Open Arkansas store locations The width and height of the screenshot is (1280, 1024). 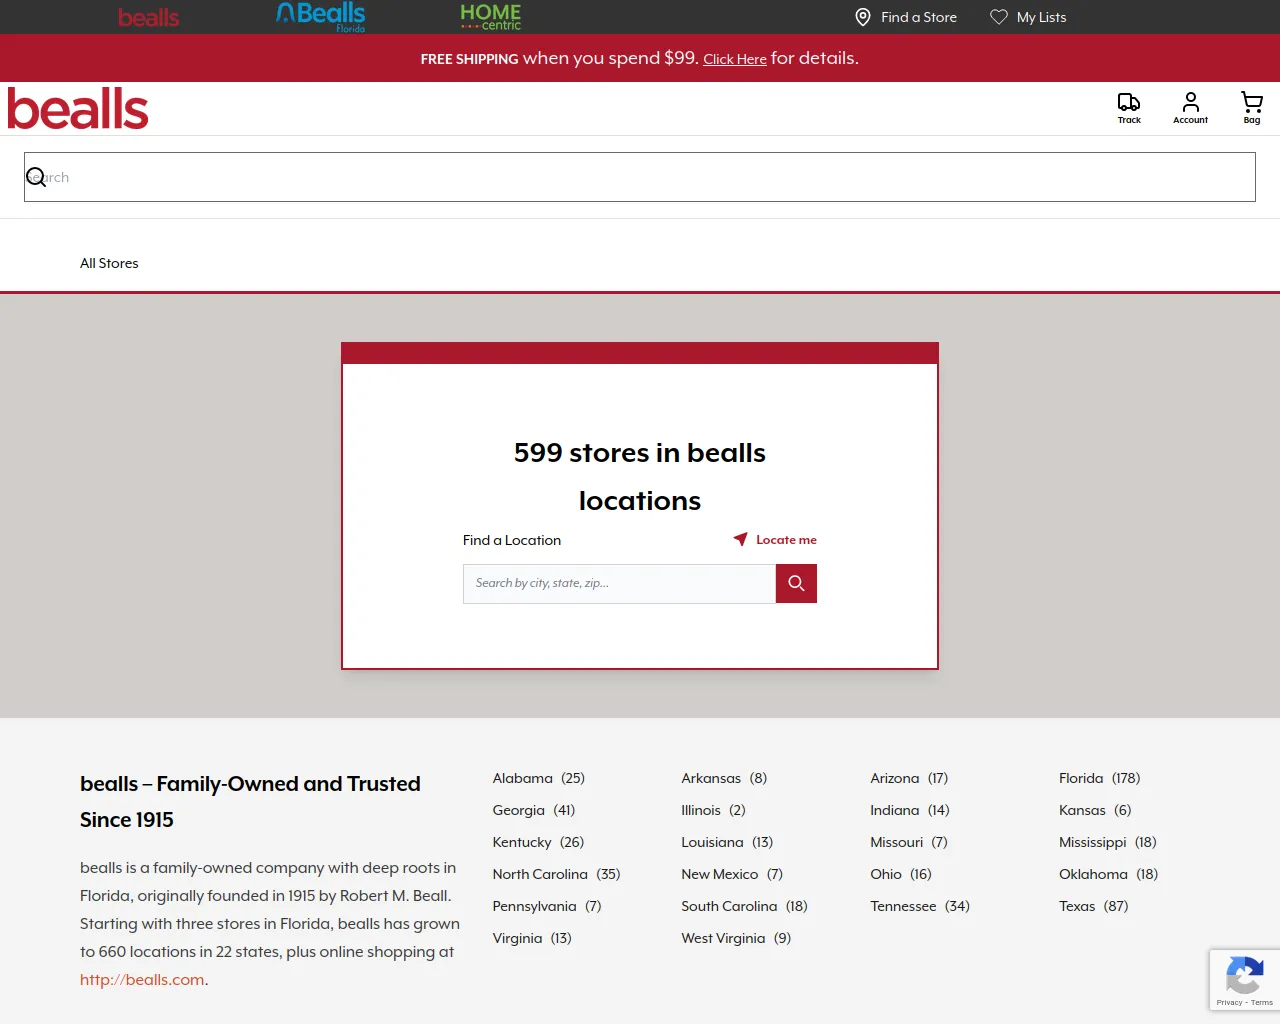click(x=724, y=778)
